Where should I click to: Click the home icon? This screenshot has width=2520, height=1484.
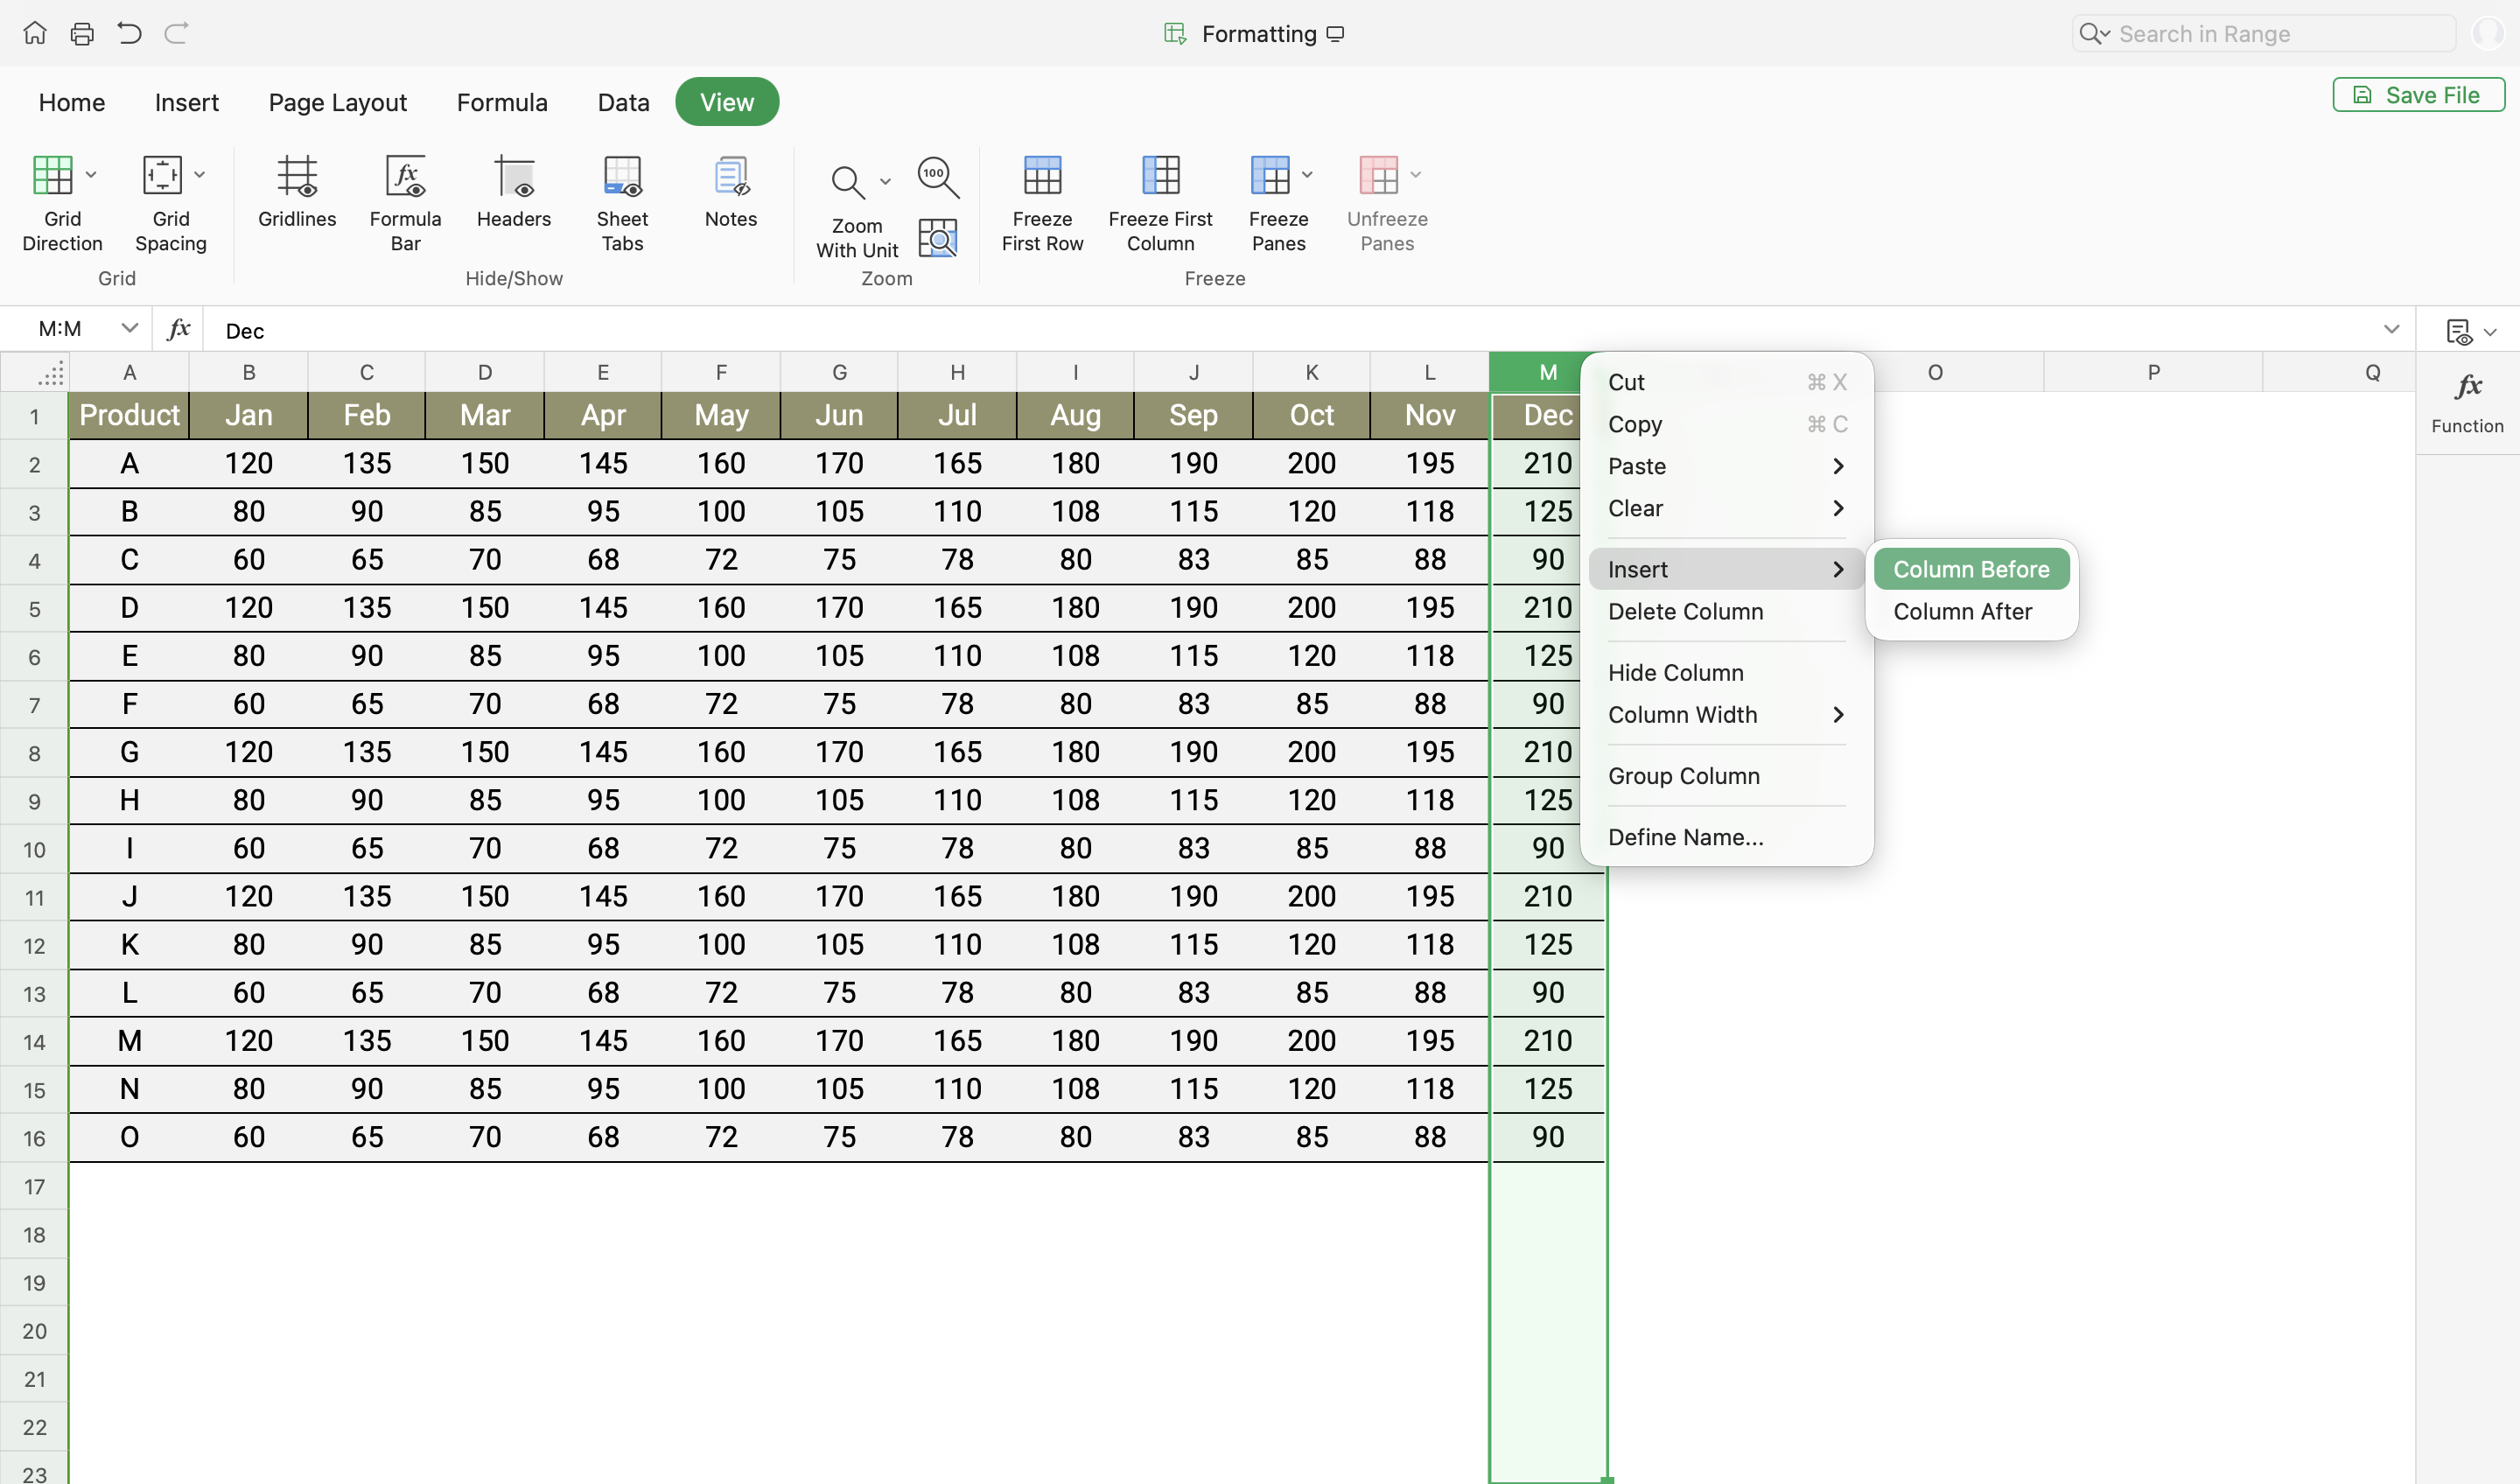[x=35, y=34]
